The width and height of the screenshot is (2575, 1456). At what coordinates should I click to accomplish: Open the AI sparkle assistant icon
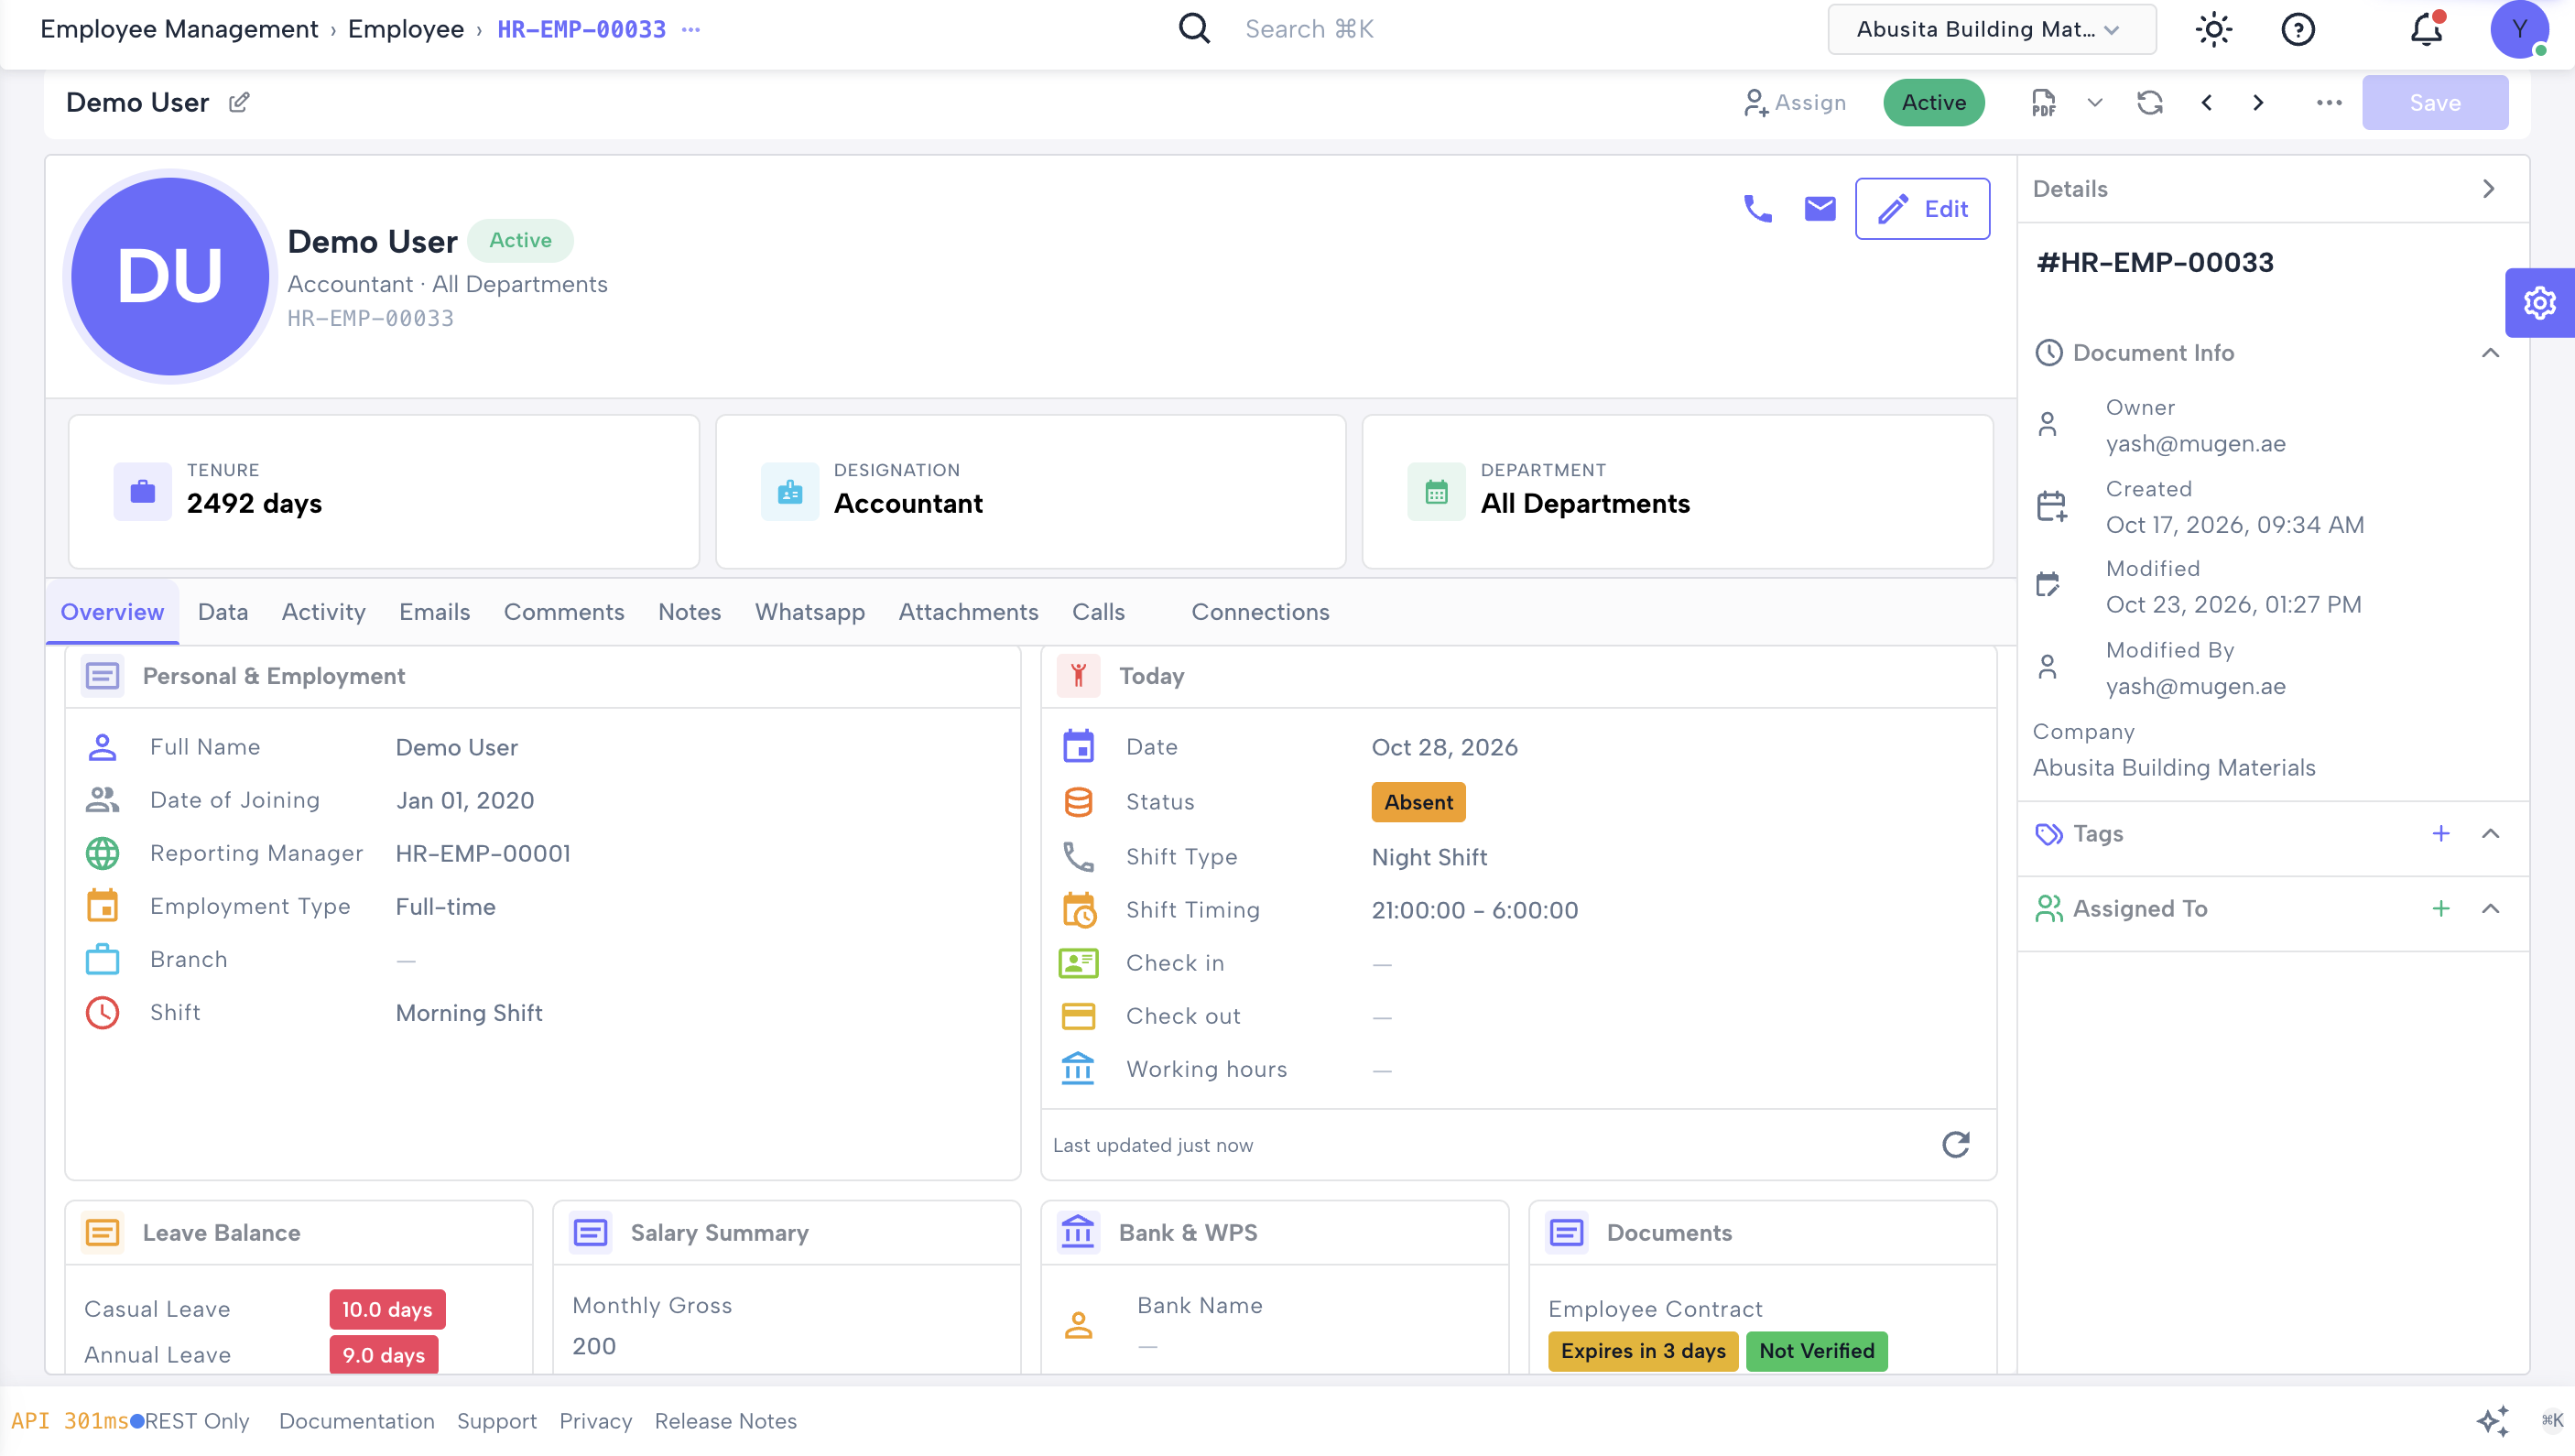point(2492,1420)
